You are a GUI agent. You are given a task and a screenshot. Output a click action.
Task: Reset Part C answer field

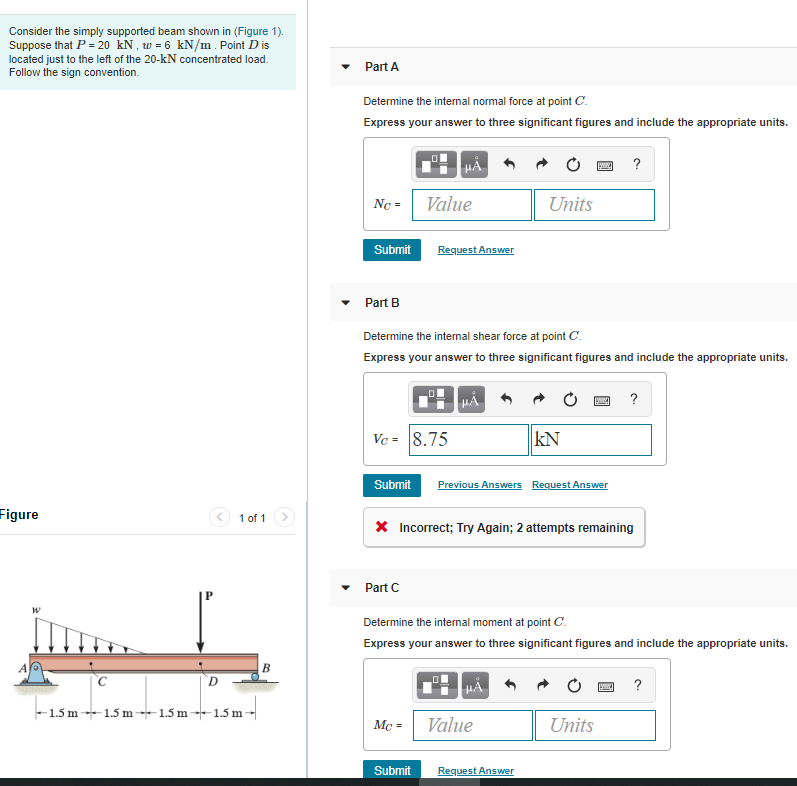574,685
